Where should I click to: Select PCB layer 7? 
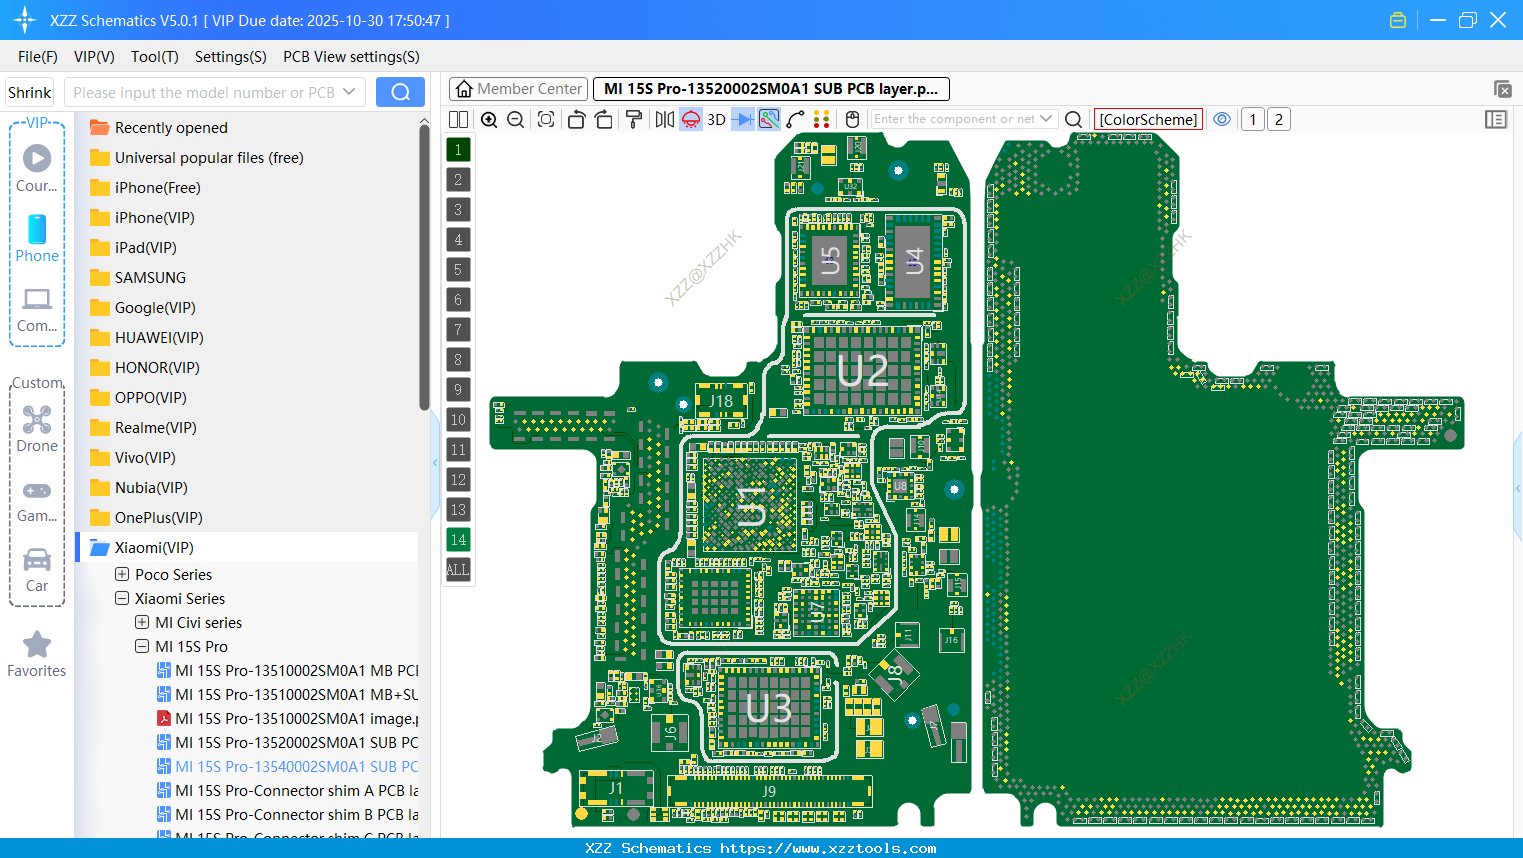click(458, 329)
